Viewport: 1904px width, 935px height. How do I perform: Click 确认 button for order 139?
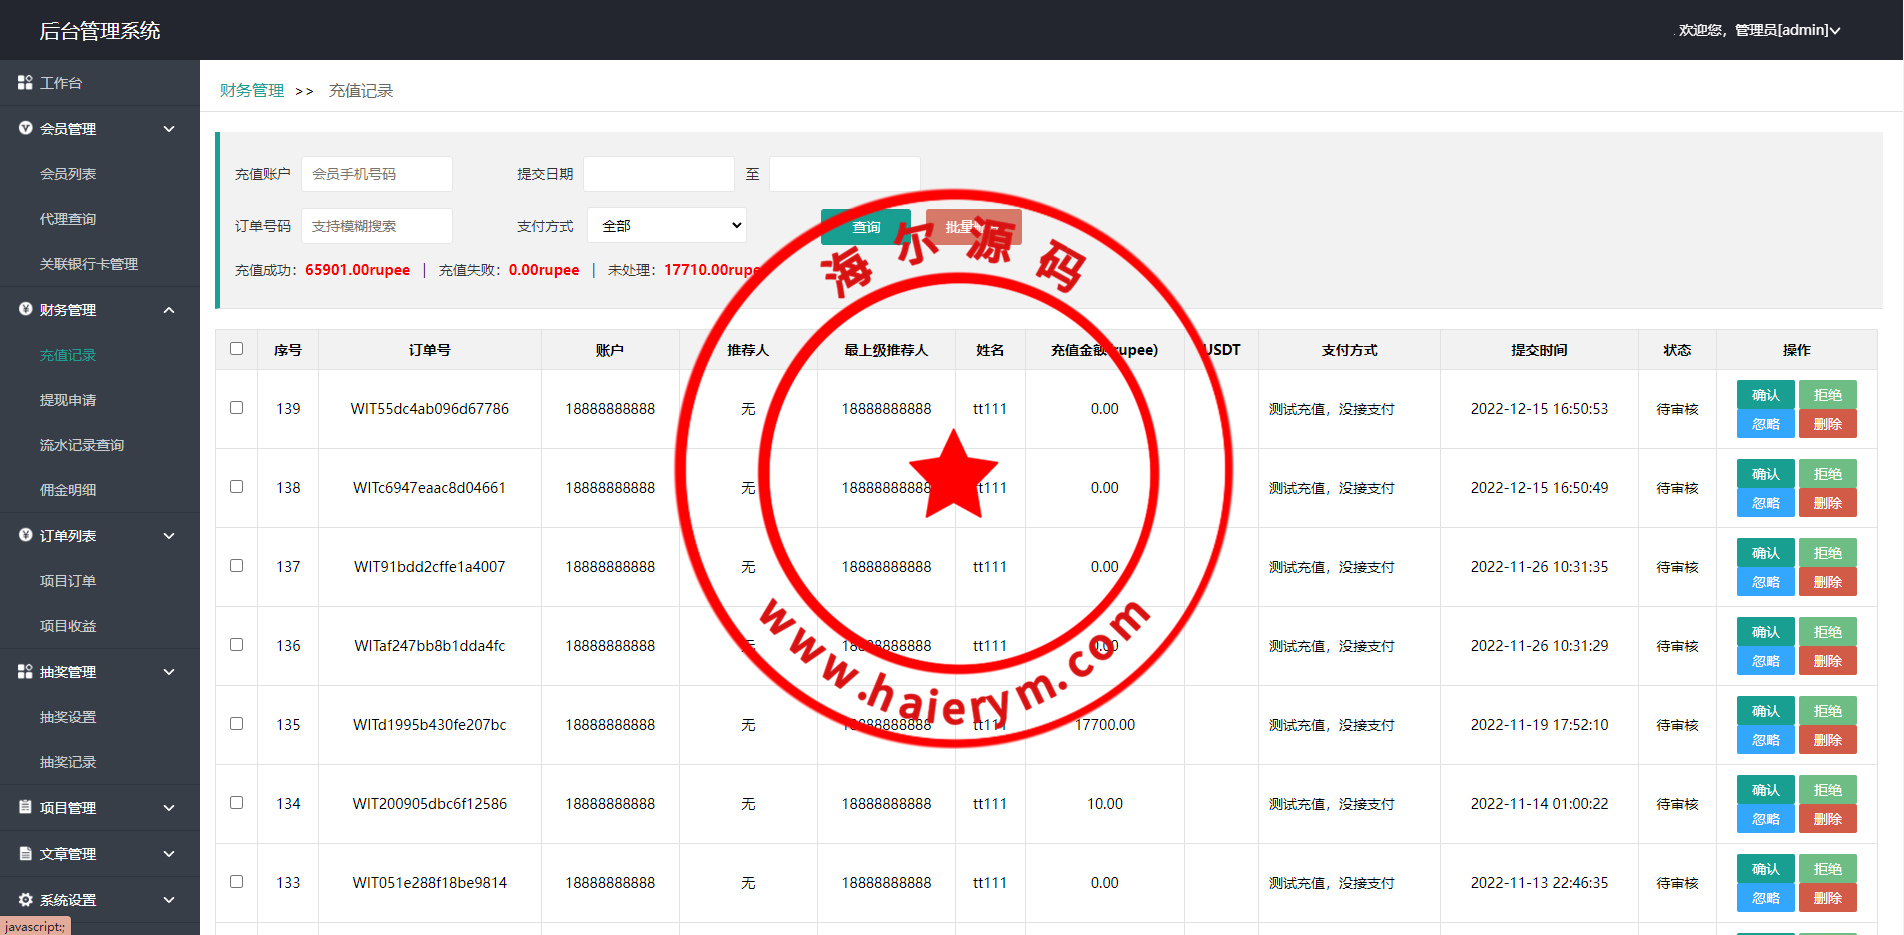(1765, 395)
